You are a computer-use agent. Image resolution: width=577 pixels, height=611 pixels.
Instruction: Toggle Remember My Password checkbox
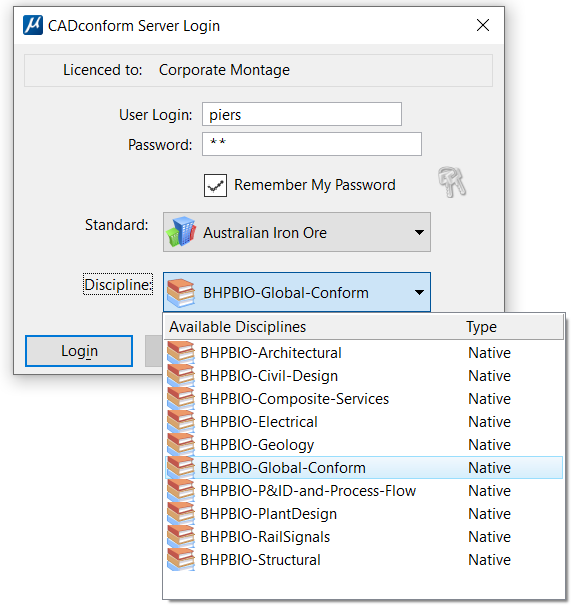pyautogui.click(x=215, y=185)
